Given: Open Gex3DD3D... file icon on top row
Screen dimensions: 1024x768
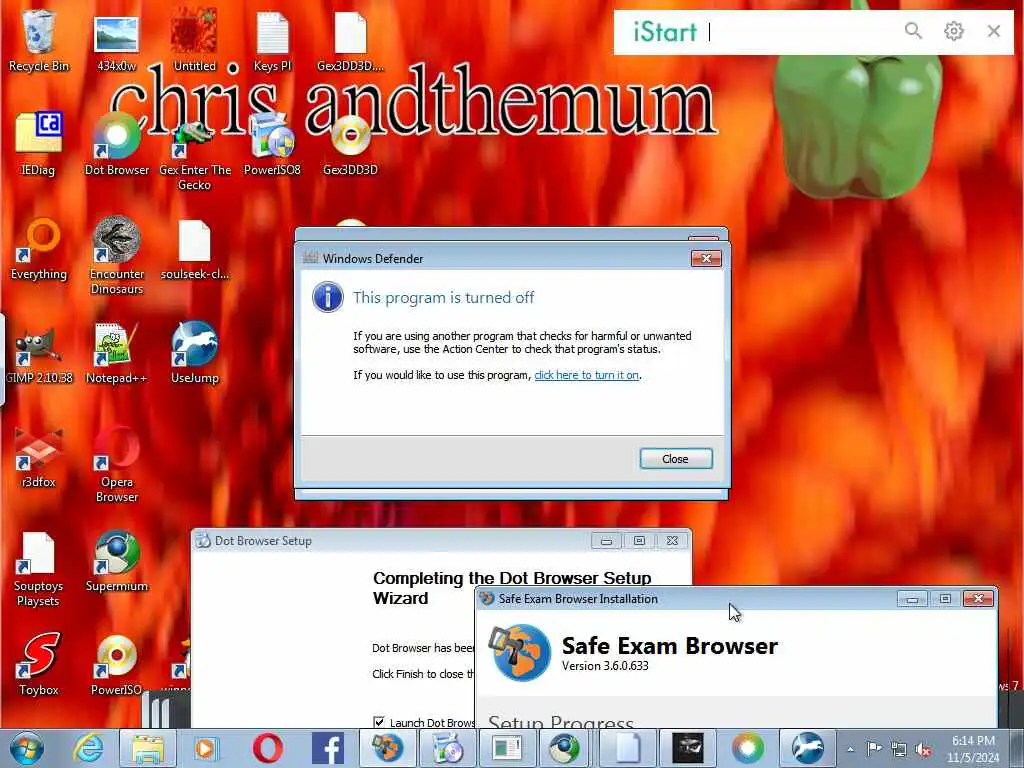Looking at the screenshot, I should [351, 40].
